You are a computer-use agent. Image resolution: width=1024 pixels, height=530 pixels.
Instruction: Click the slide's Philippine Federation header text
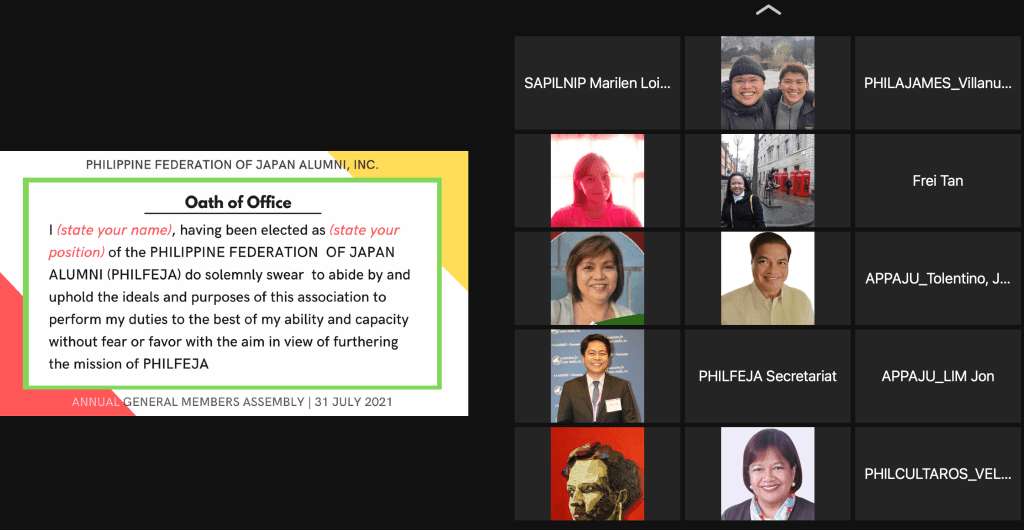[x=232, y=164]
